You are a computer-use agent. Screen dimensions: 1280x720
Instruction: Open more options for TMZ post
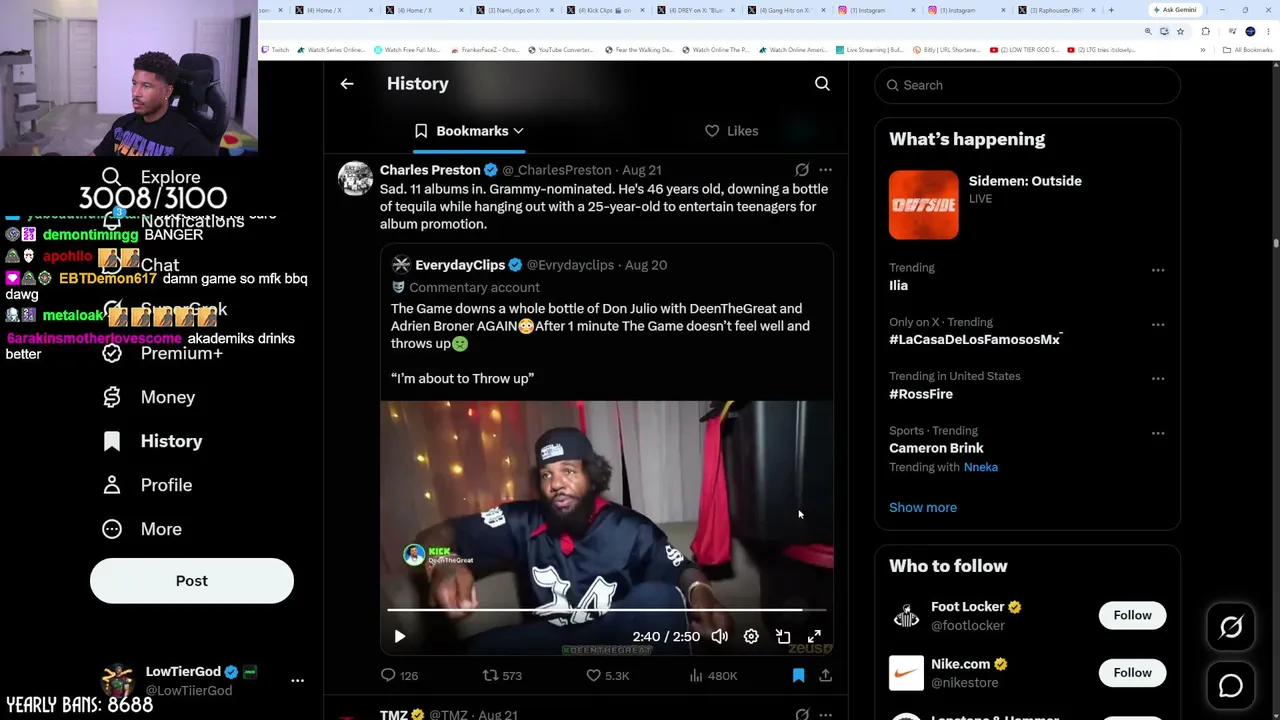coord(825,715)
